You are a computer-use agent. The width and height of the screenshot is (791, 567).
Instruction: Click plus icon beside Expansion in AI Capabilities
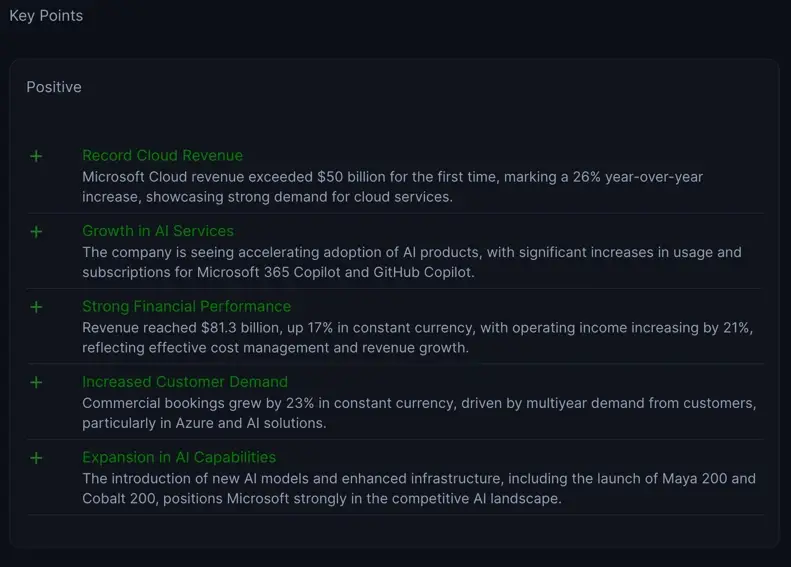pos(36,458)
